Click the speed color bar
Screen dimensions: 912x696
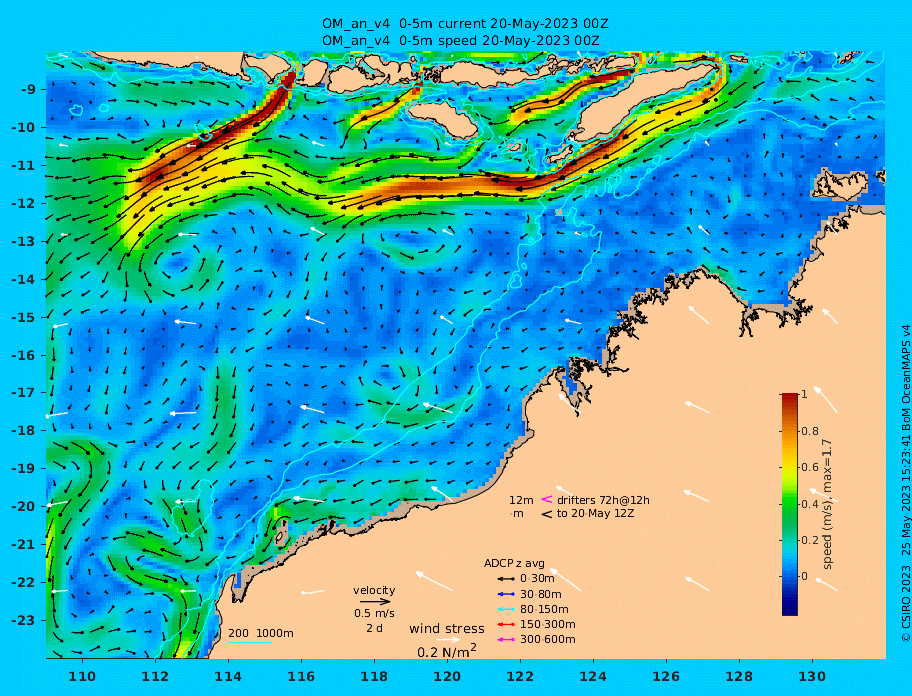click(790, 504)
